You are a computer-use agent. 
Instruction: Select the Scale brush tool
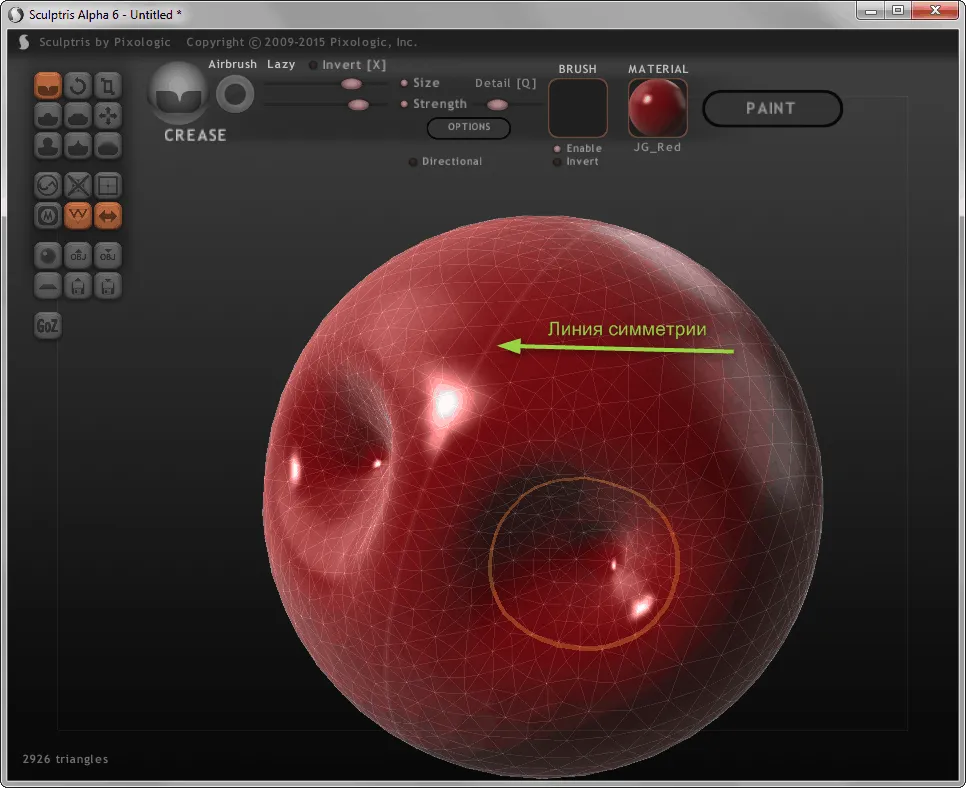(x=108, y=86)
